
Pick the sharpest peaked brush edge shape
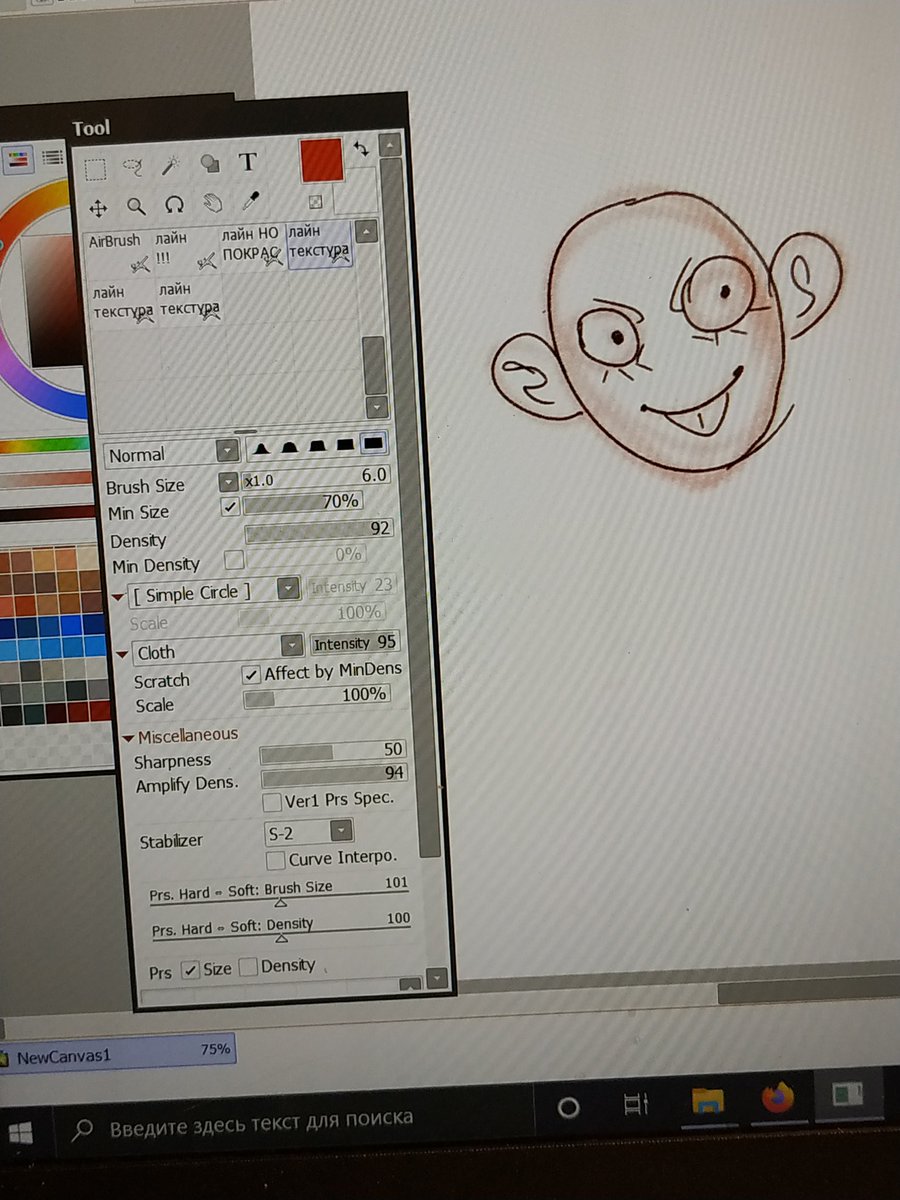pos(261,447)
